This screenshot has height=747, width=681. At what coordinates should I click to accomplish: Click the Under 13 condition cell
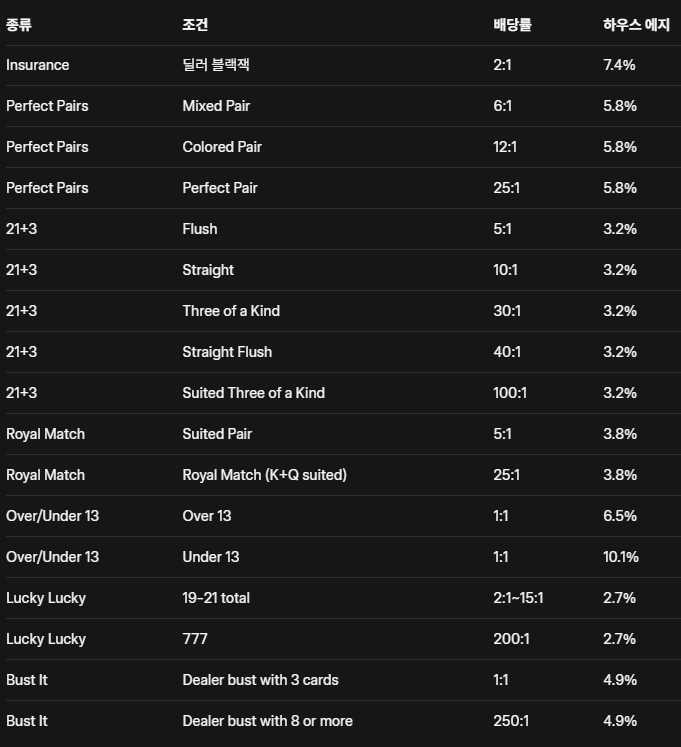click(211, 557)
